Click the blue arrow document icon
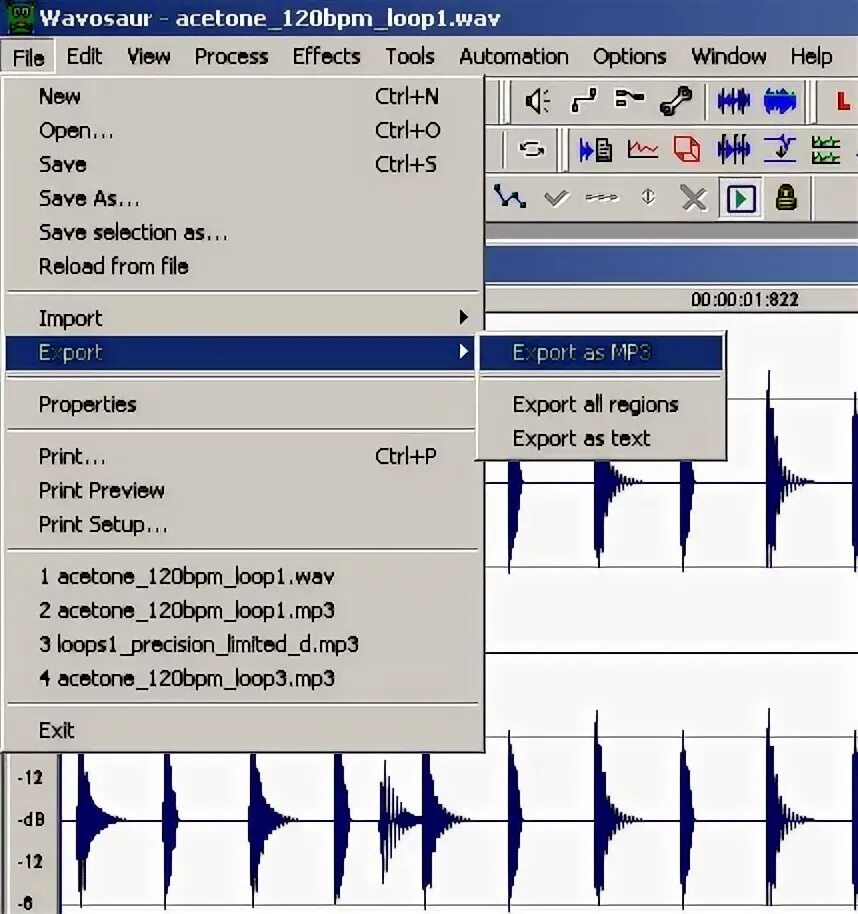858x914 pixels. click(x=595, y=150)
